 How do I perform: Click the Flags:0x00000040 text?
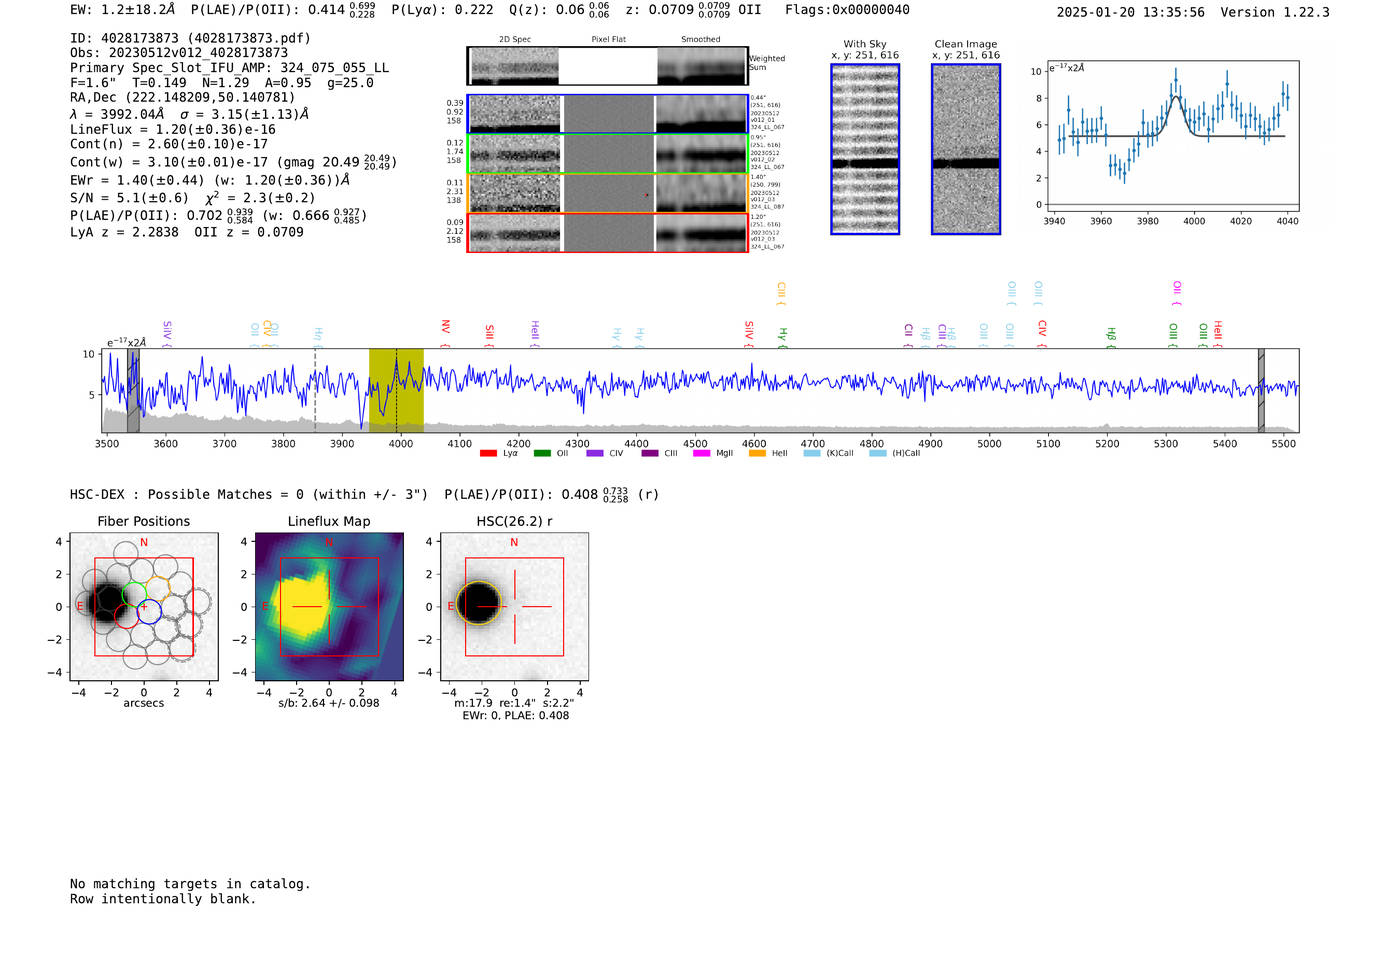pyautogui.click(x=847, y=10)
